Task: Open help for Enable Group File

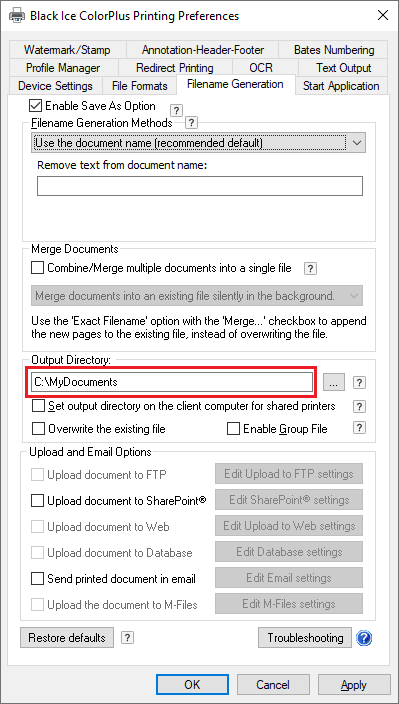Action: coord(359,428)
